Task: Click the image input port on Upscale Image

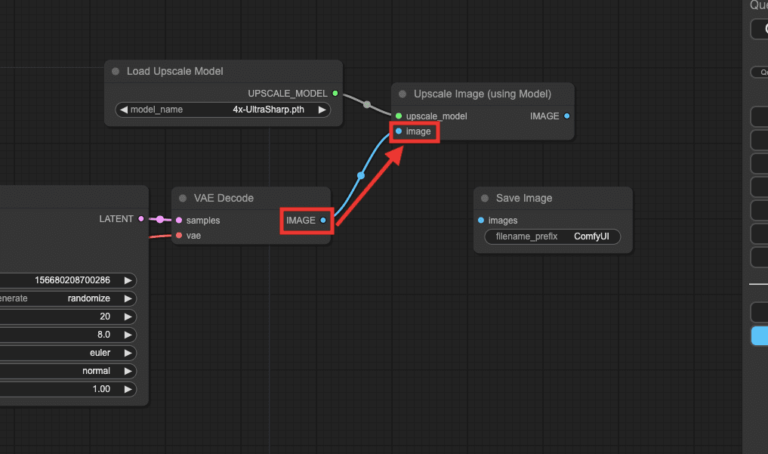Action: tap(398, 131)
